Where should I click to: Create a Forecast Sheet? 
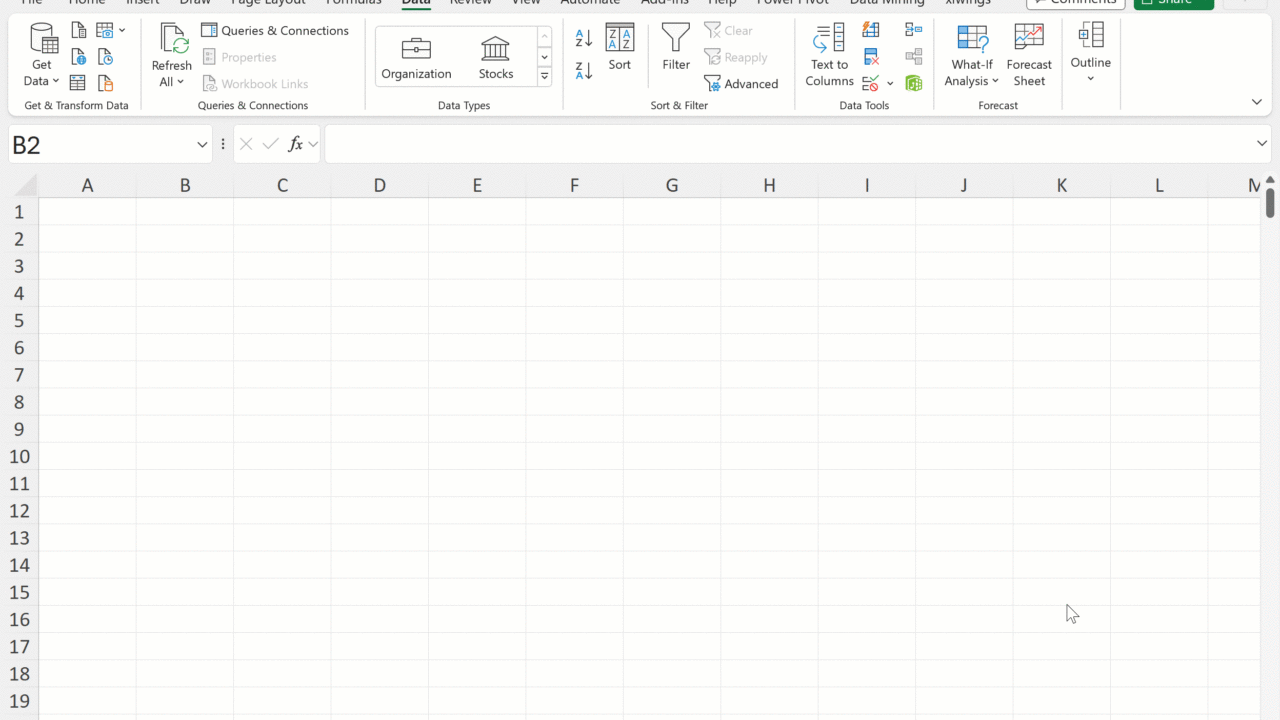tap(1029, 56)
